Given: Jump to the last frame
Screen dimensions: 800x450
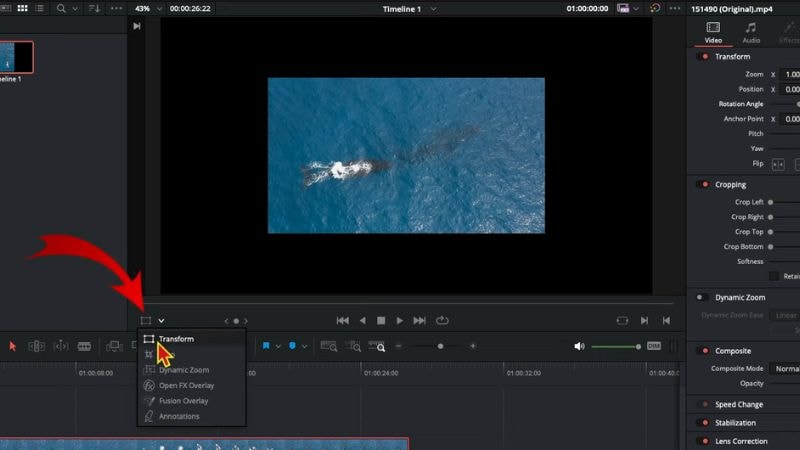Looking at the screenshot, I should click(x=419, y=320).
